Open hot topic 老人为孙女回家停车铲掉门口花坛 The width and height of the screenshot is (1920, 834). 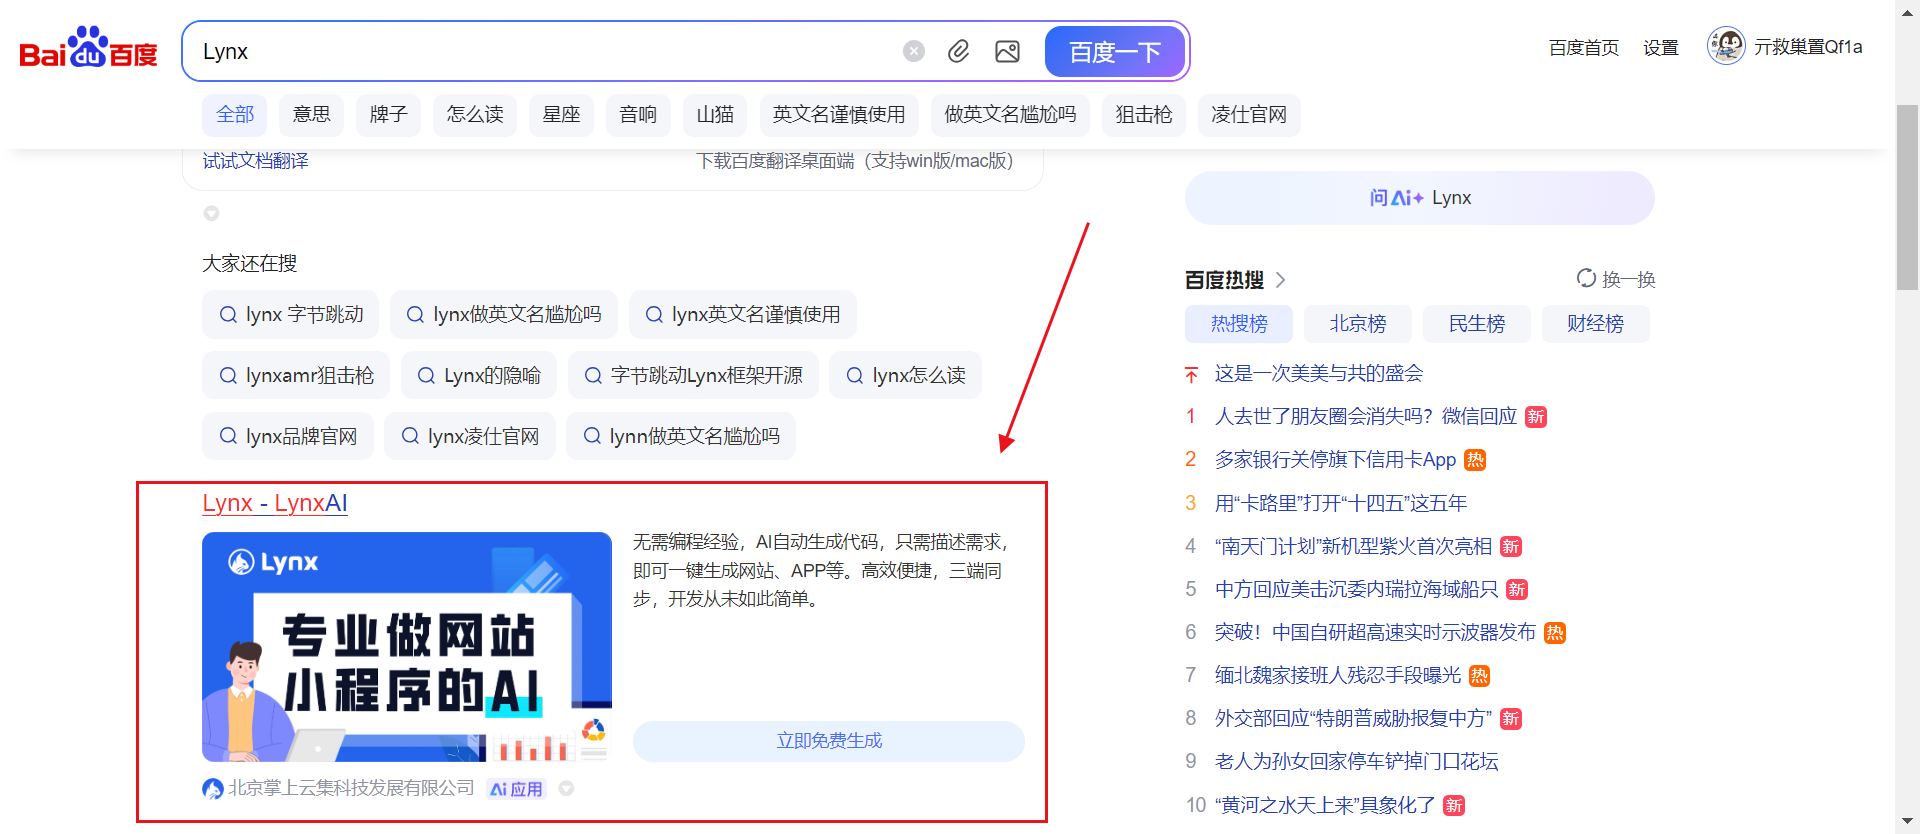pos(1356,762)
